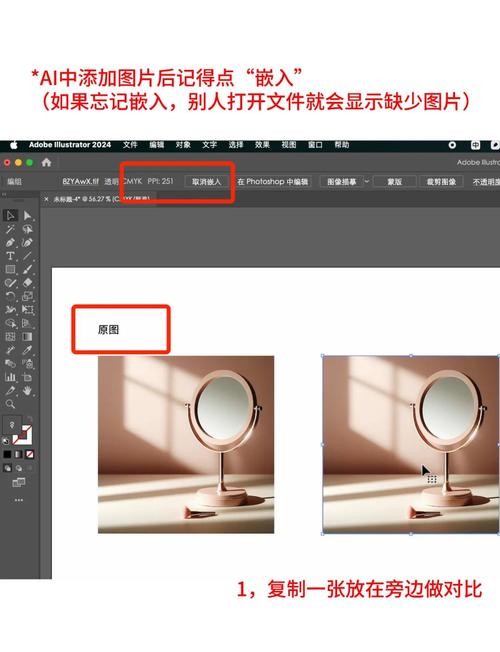The width and height of the screenshot is (500, 652).
Task: Click 在 Photoshop 中编辑 button
Action: tap(273, 182)
